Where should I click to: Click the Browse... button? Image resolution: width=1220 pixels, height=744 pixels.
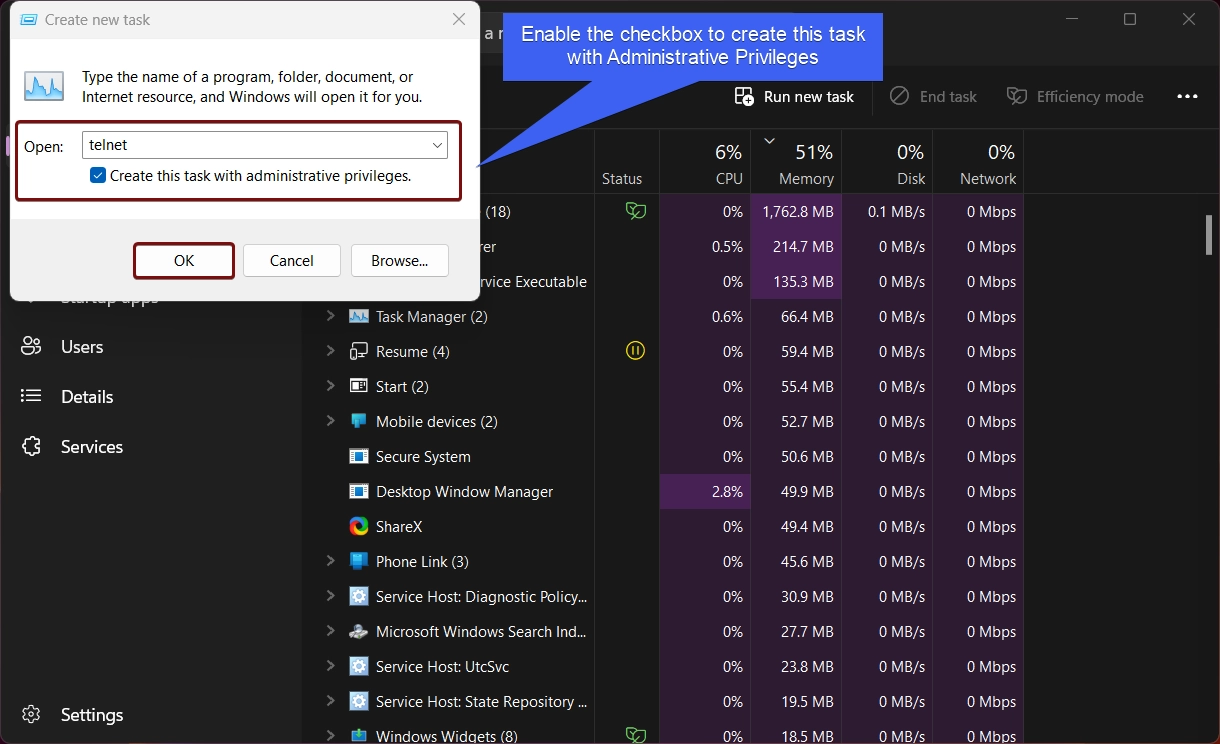click(x=400, y=261)
